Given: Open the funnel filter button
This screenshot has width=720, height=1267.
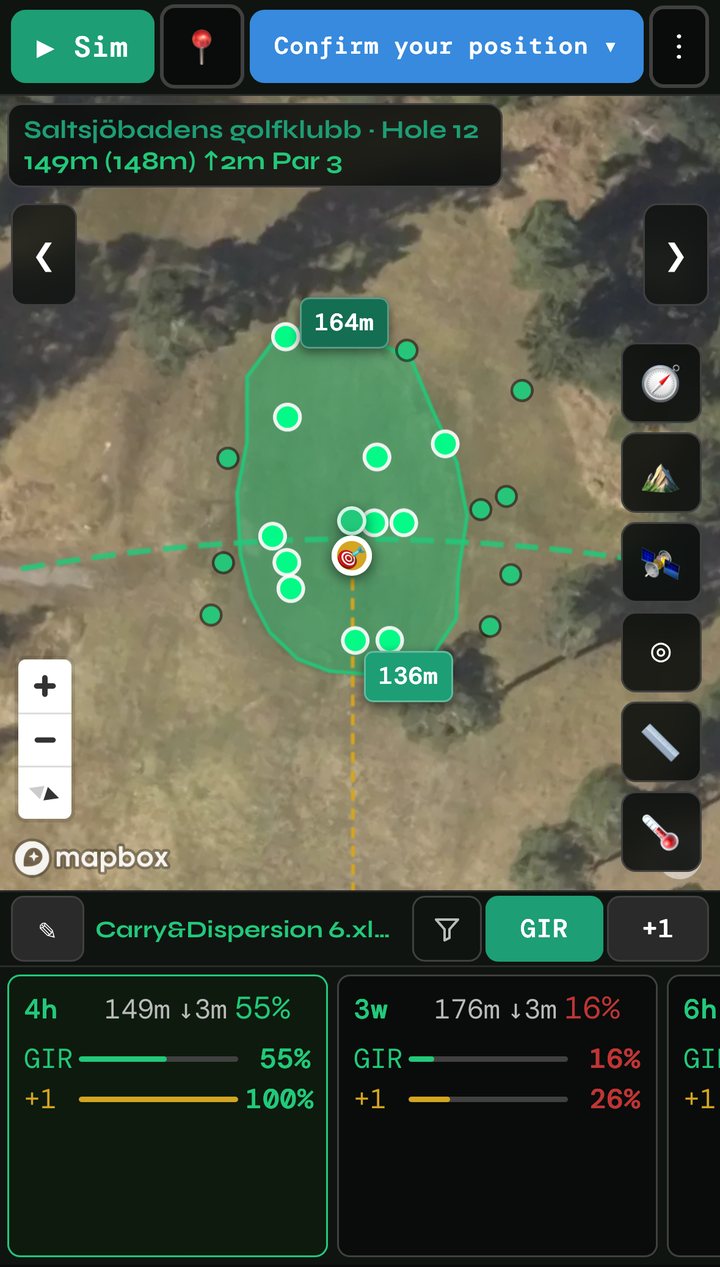Looking at the screenshot, I should pos(447,929).
